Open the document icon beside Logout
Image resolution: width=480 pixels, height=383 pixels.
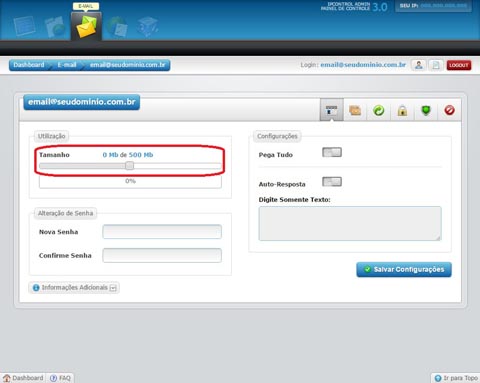[x=436, y=65]
